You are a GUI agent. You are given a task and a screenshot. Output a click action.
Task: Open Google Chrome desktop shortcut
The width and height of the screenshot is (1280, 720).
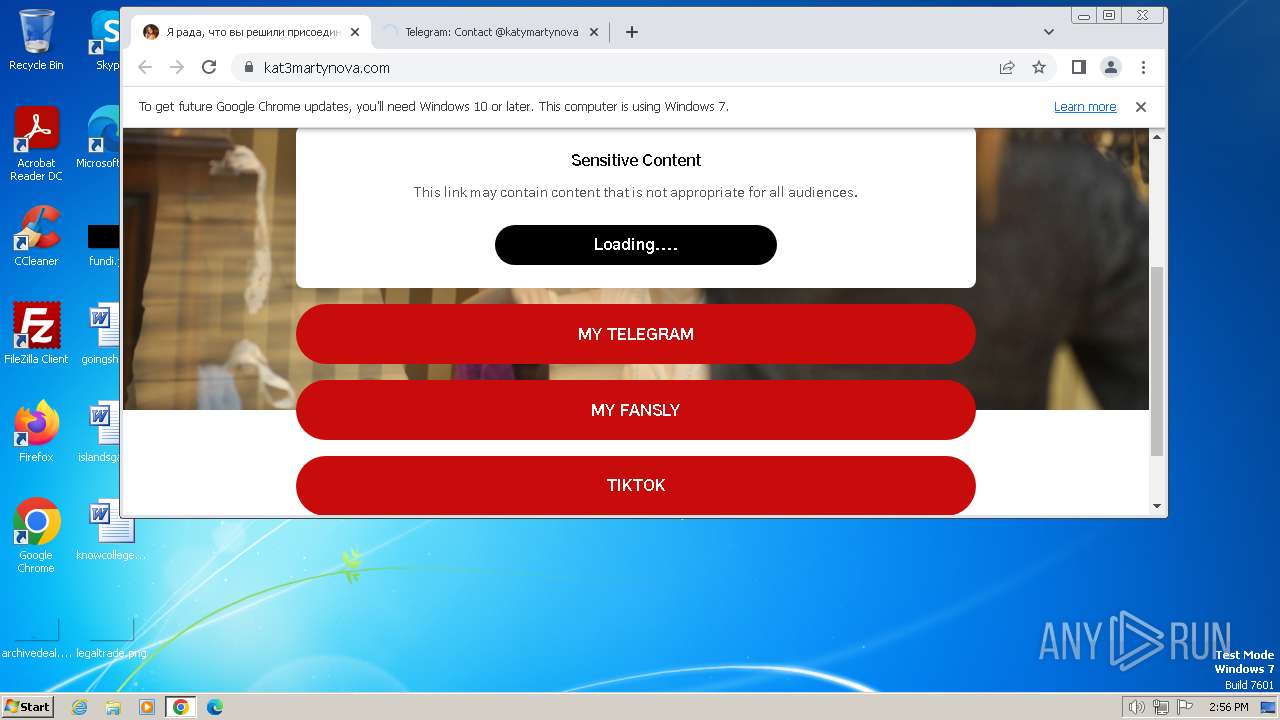tap(36, 536)
